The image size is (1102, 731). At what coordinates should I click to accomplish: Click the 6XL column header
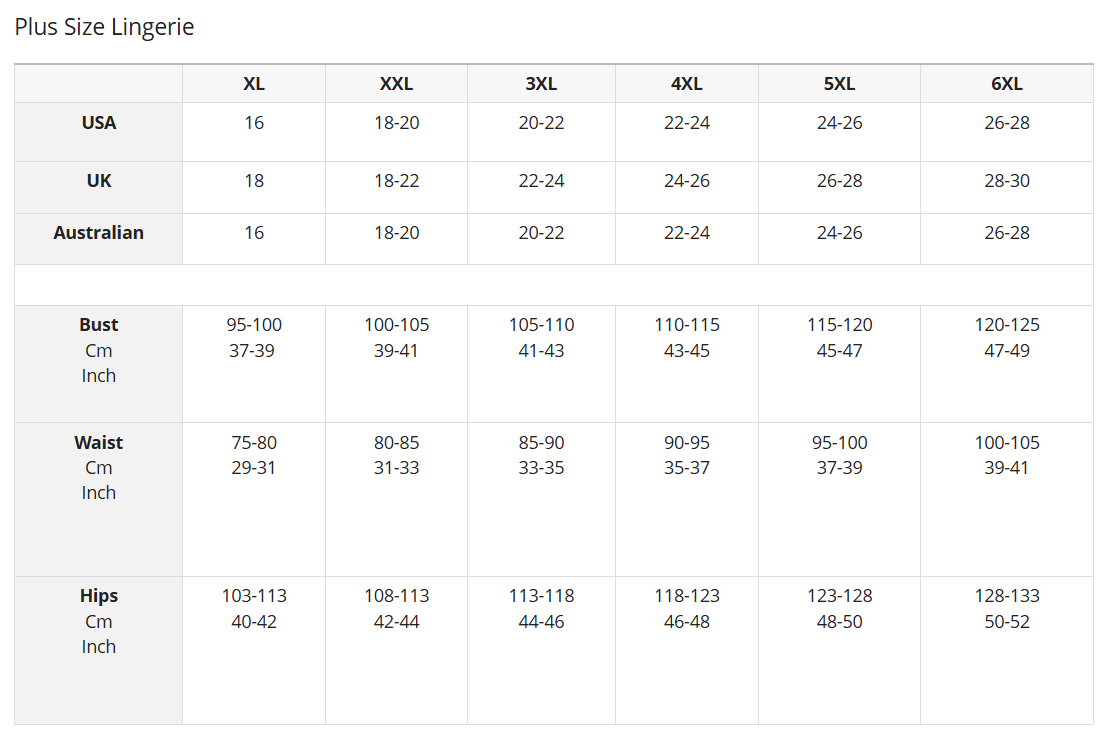coord(1006,84)
